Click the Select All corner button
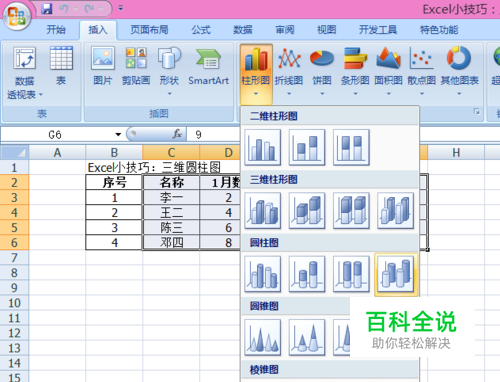The height and width of the screenshot is (382, 500). pos(14,153)
